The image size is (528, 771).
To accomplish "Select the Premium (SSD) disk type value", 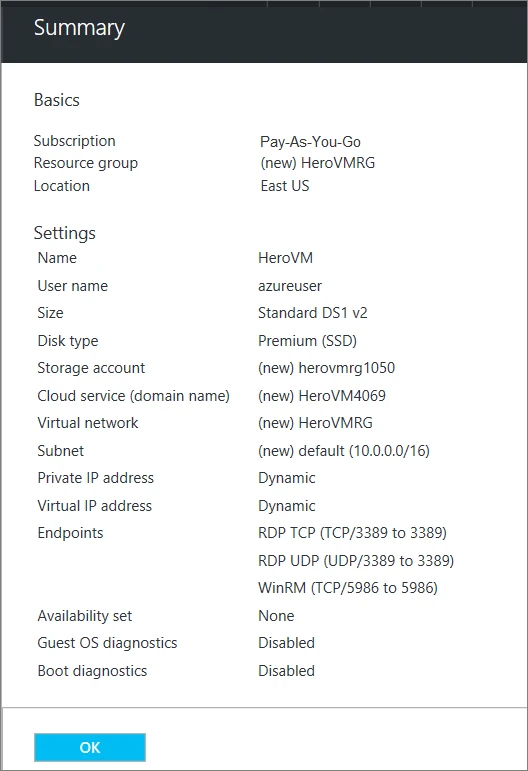I will 307,341.
